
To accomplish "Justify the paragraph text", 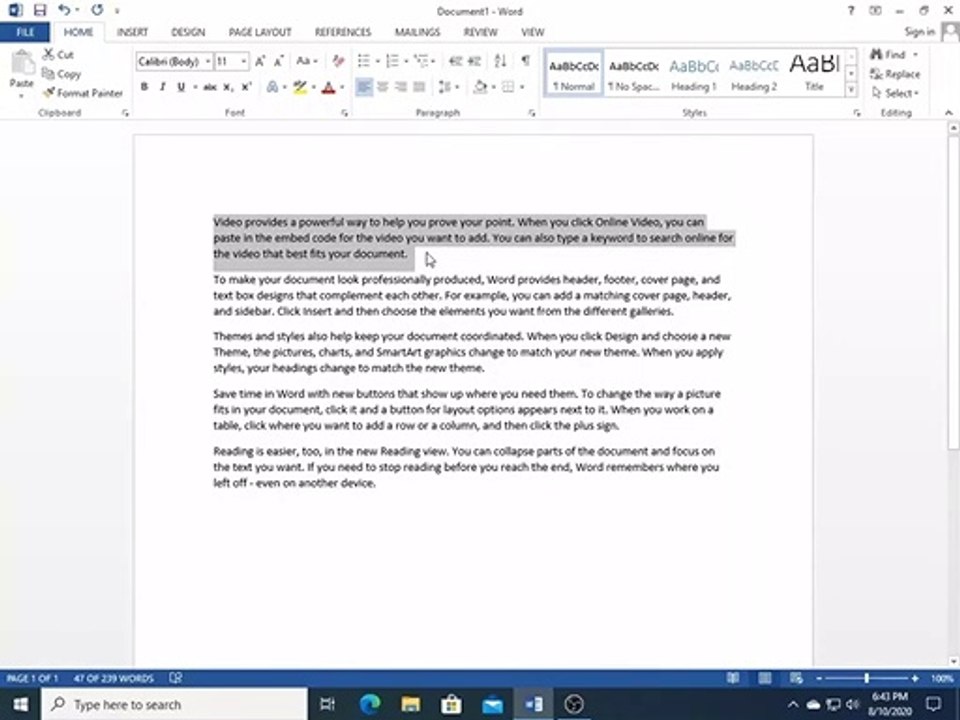I will click(419, 87).
